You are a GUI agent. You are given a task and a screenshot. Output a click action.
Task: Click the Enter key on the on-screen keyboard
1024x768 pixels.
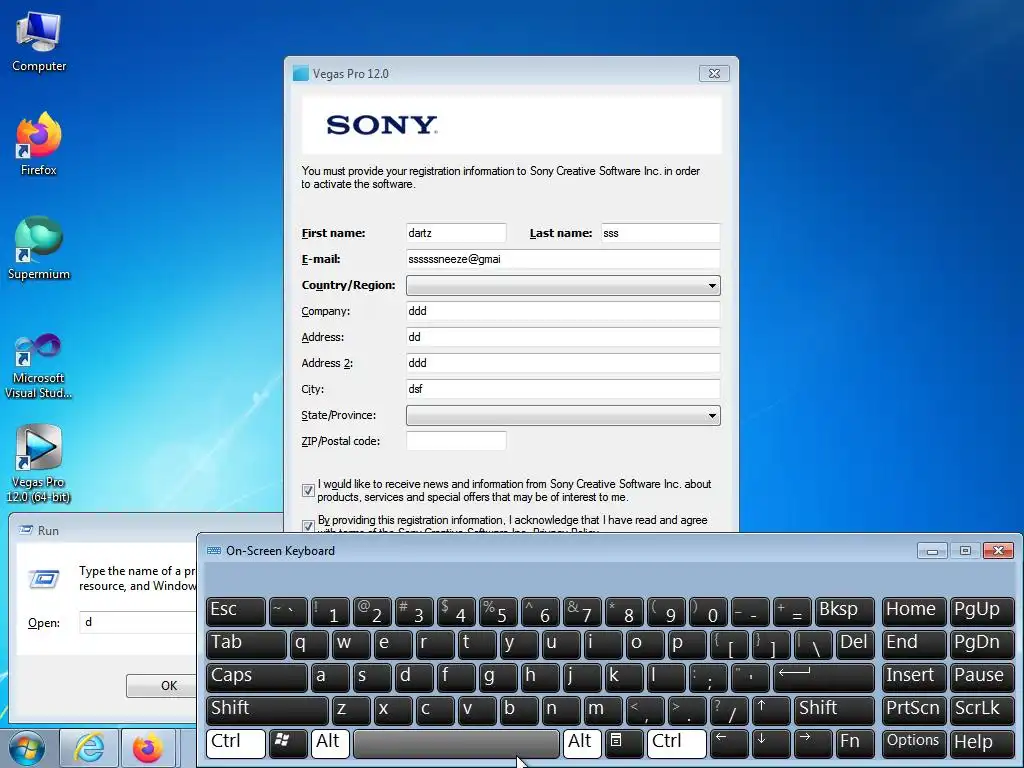pyautogui.click(x=824, y=677)
